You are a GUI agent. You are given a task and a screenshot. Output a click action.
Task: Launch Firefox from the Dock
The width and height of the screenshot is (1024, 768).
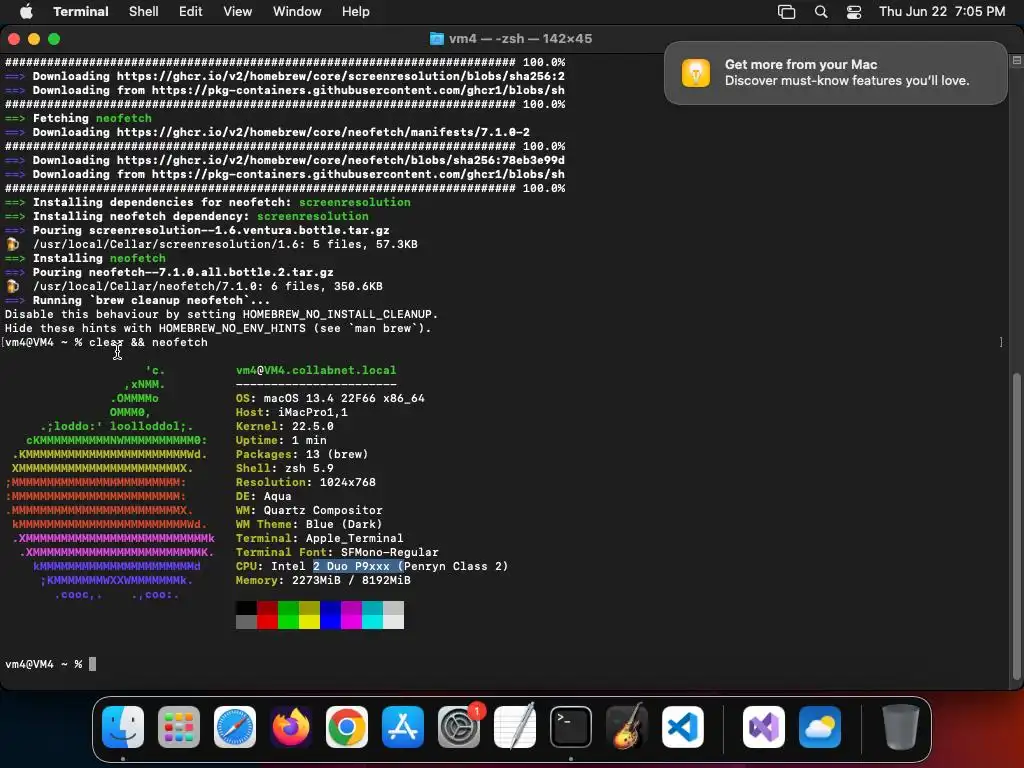click(x=291, y=727)
